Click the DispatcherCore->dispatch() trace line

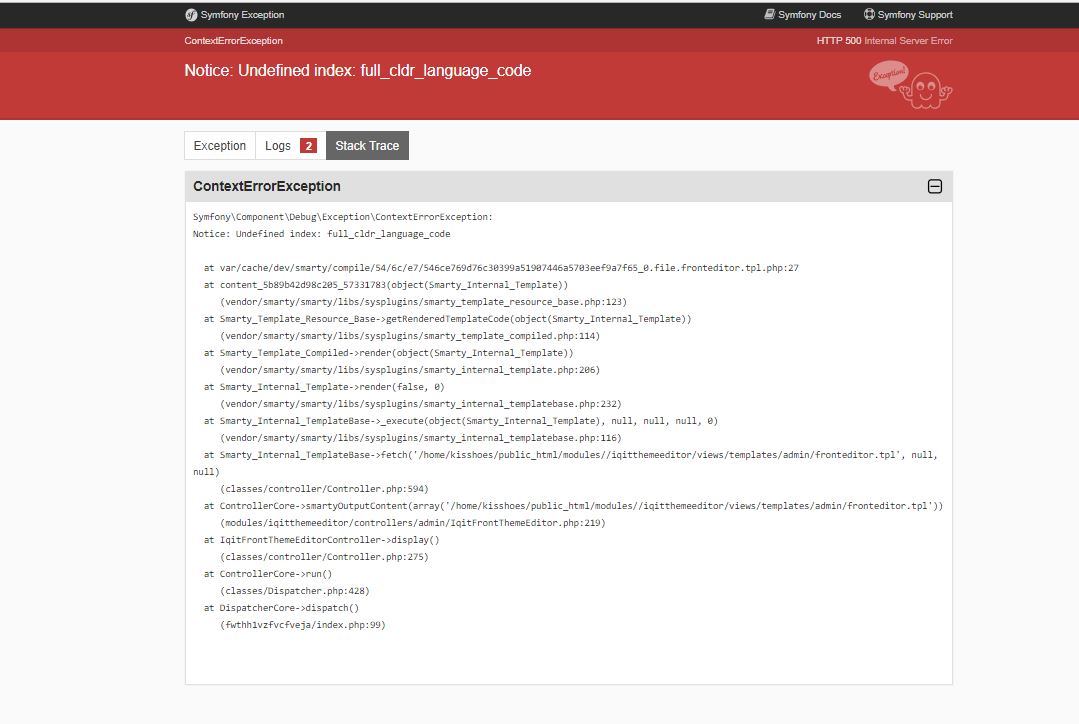[x=281, y=608]
